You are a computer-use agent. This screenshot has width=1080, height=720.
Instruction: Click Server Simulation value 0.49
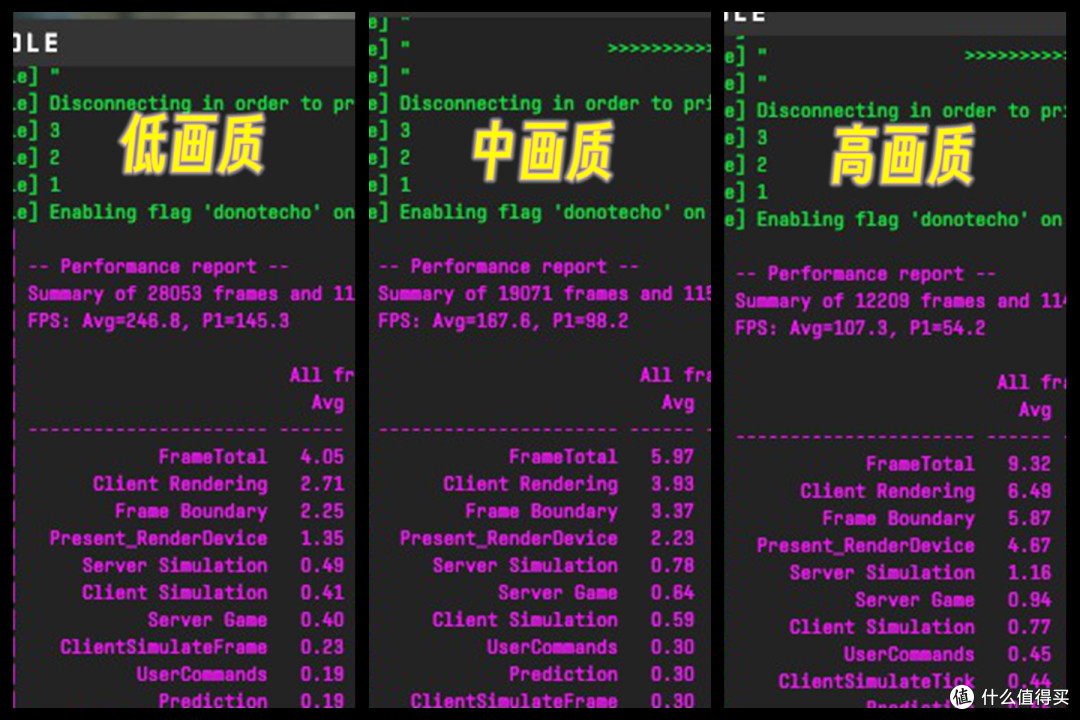click(x=322, y=566)
